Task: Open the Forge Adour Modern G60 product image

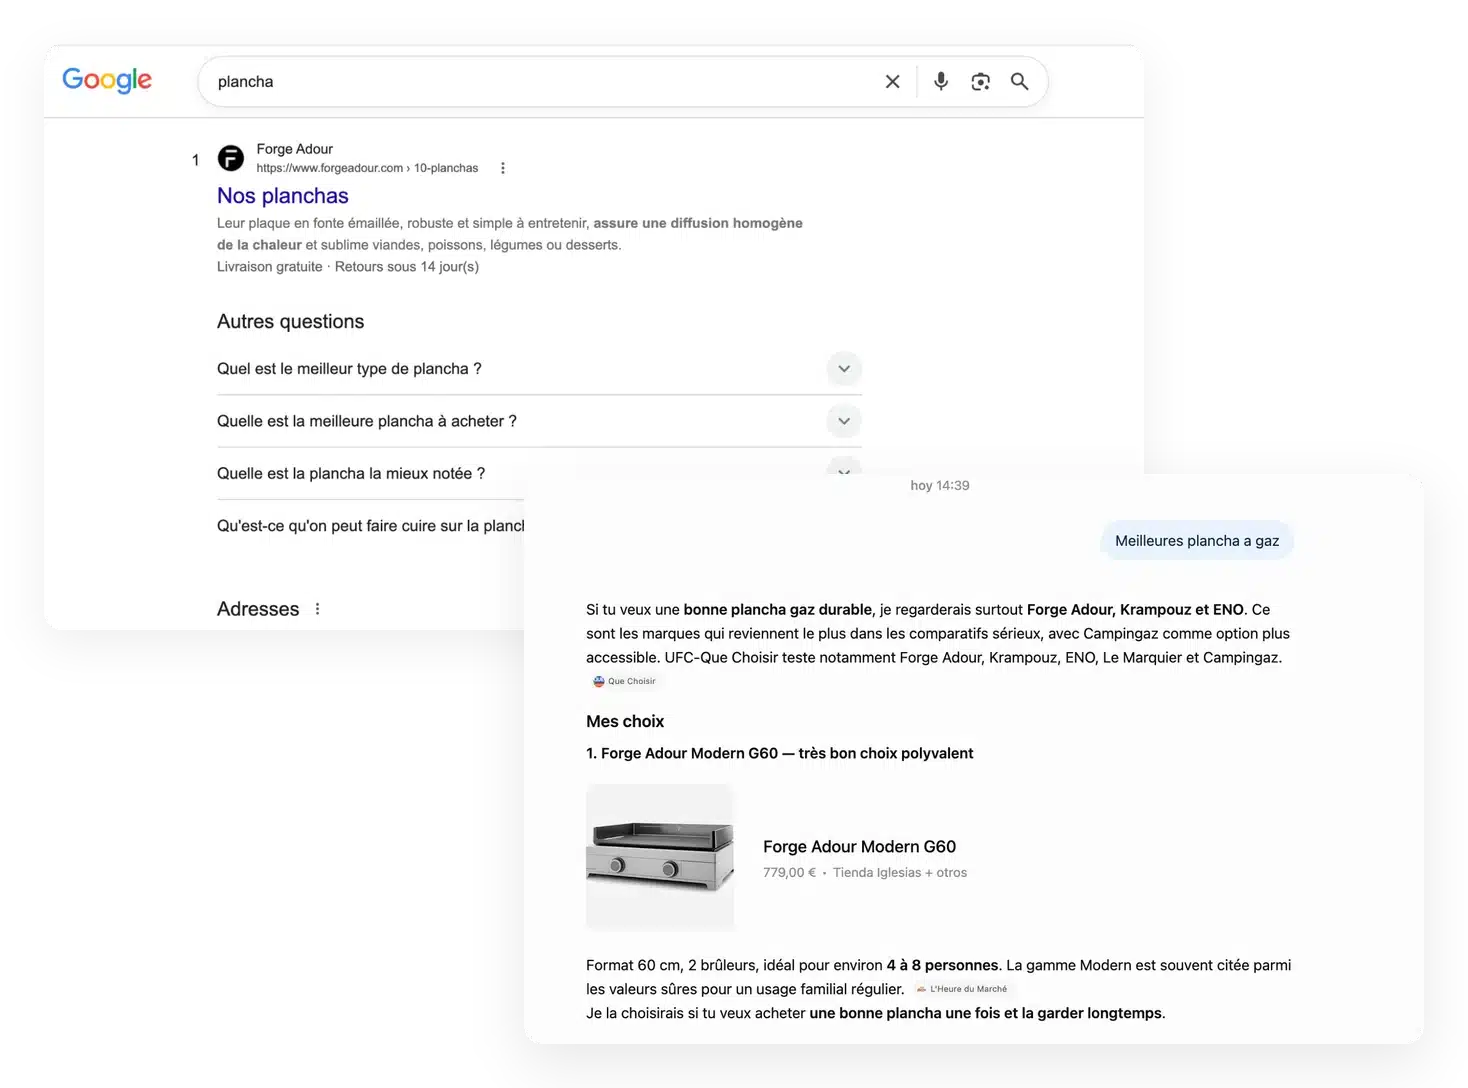Action: pyautogui.click(x=660, y=857)
